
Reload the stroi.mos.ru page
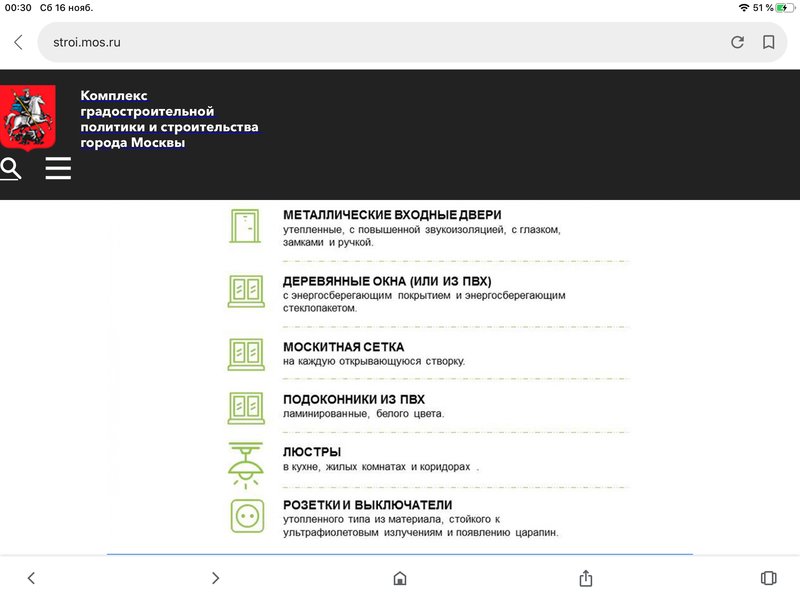click(x=737, y=42)
